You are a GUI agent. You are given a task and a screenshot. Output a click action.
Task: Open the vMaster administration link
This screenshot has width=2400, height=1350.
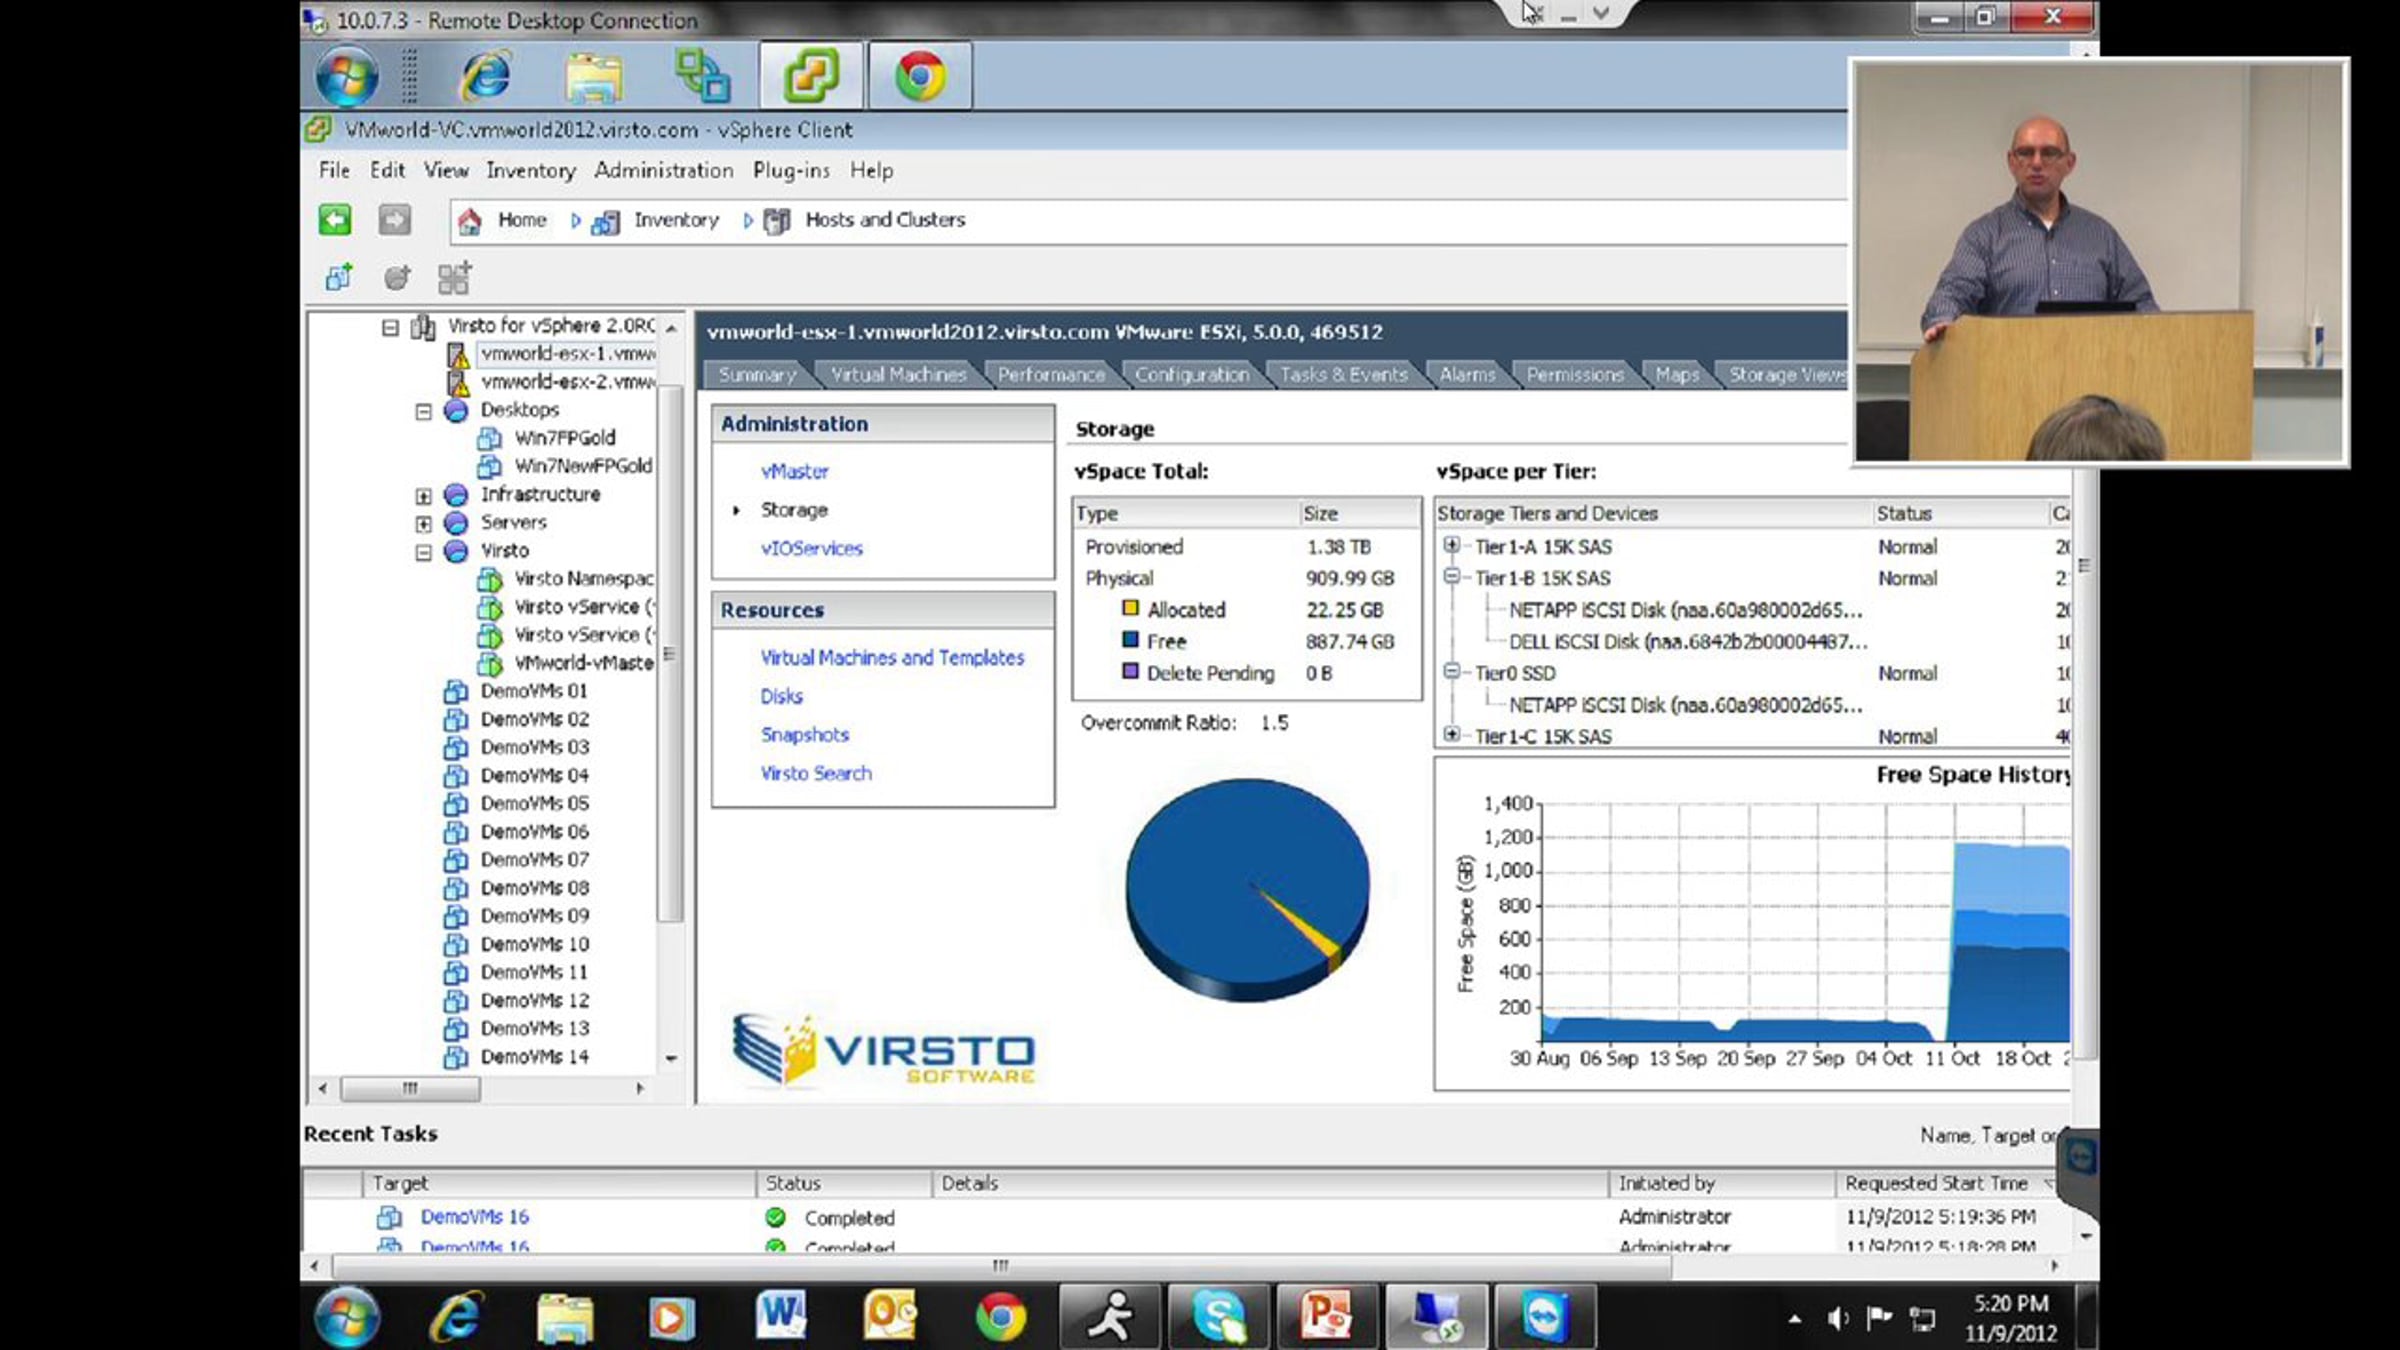[x=795, y=472]
